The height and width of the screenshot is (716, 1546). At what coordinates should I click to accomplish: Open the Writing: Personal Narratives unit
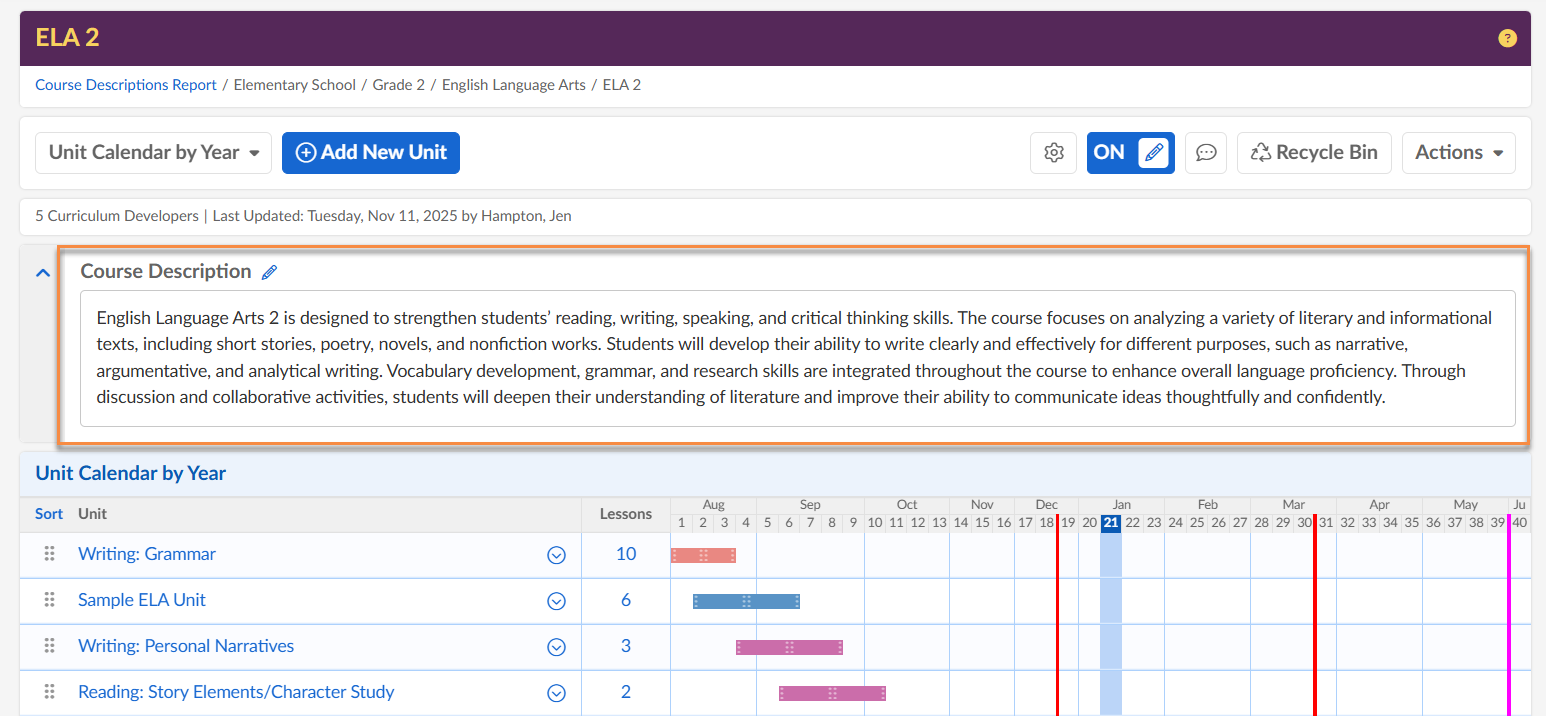pos(186,646)
